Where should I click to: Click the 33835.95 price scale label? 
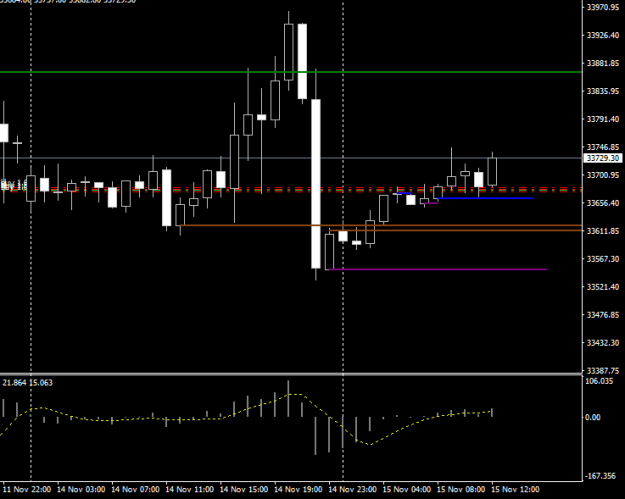(x=603, y=91)
